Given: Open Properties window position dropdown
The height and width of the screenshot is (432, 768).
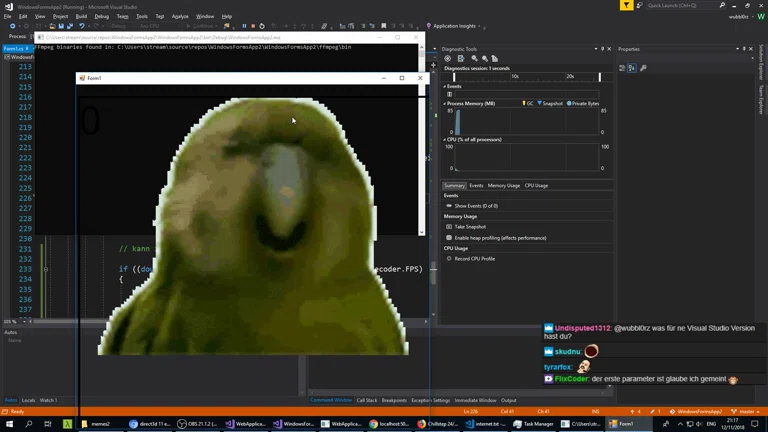Looking at the screenshot, I should click(737, 49).
